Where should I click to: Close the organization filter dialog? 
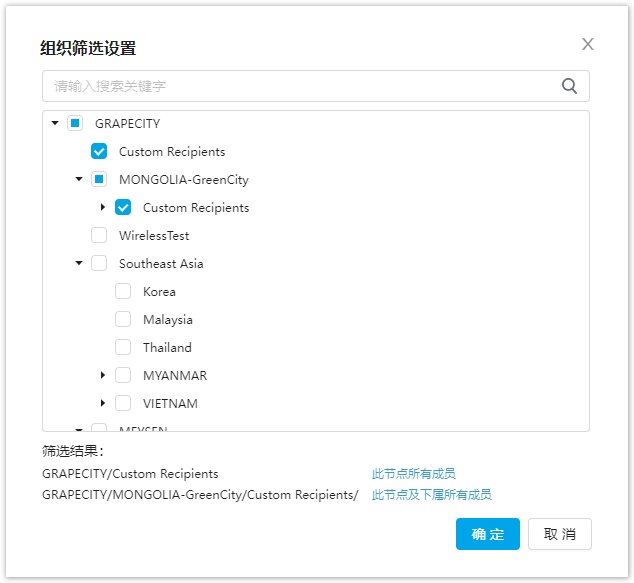pyautogui.click(x=588, y=44)
